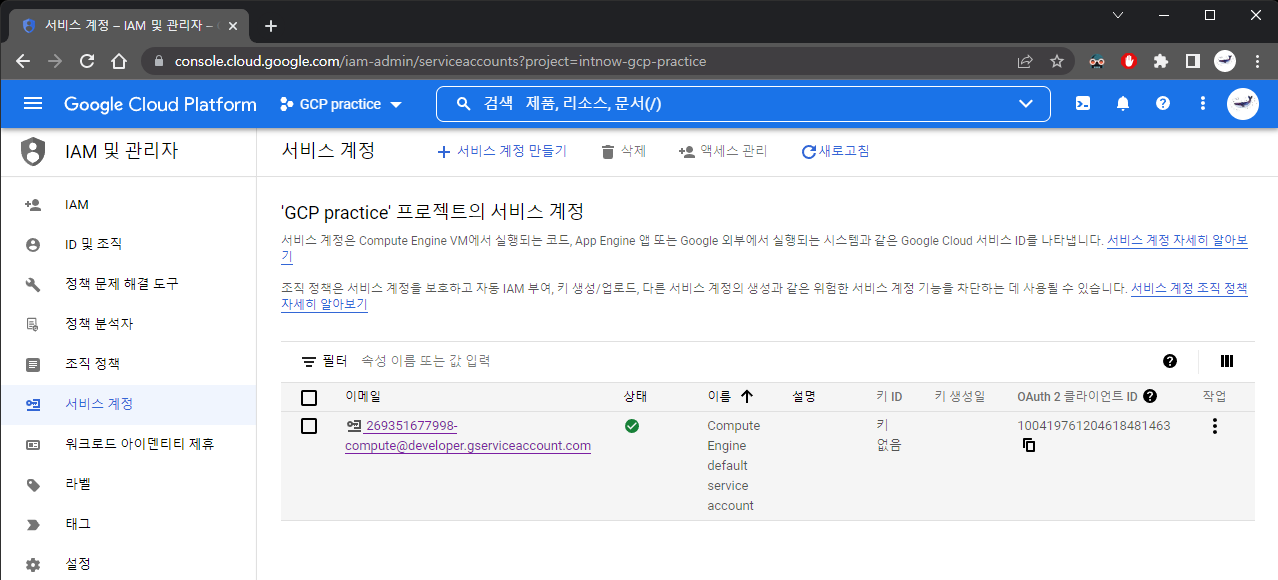Click the Compute Engine default service account name
The image size is (1278, 580).
click(734, 466)
